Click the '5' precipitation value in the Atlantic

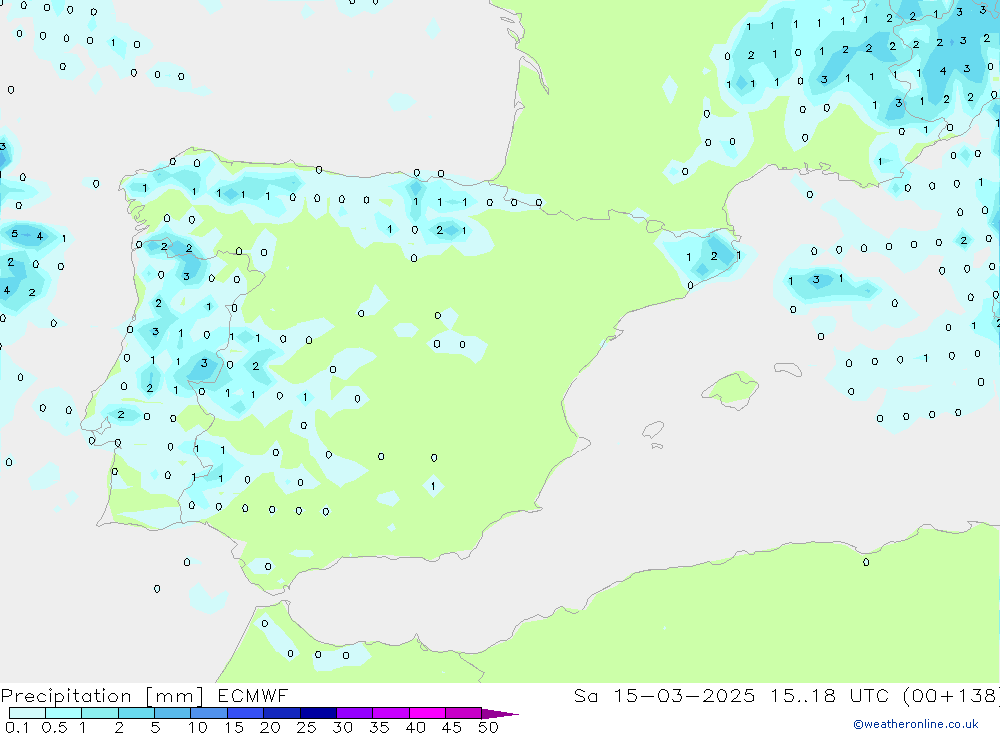pyautogui.click(x=15, y=234)
